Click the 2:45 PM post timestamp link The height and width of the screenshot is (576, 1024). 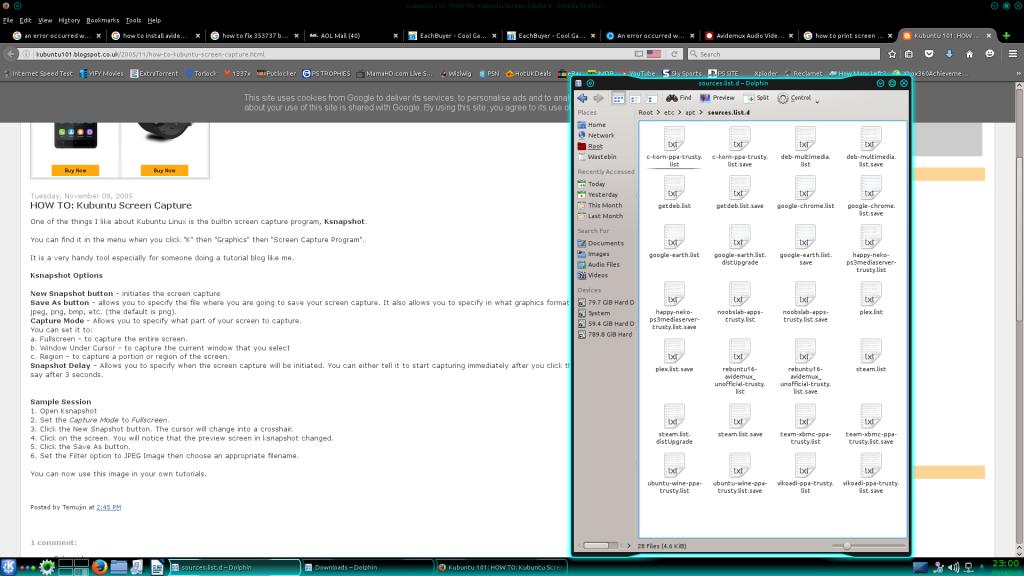point(108,509)
